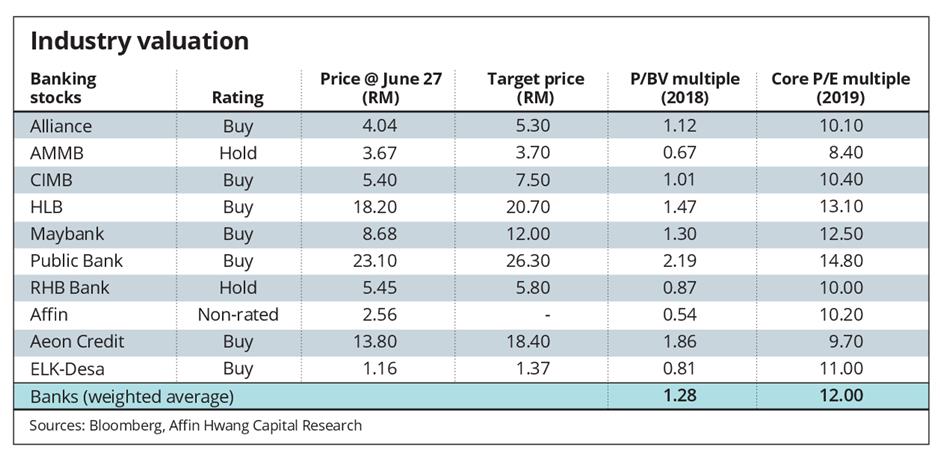Screen dimensions: 940x458
Task: Click HLB's price of 18.20
Action: (x=379, y=207)
